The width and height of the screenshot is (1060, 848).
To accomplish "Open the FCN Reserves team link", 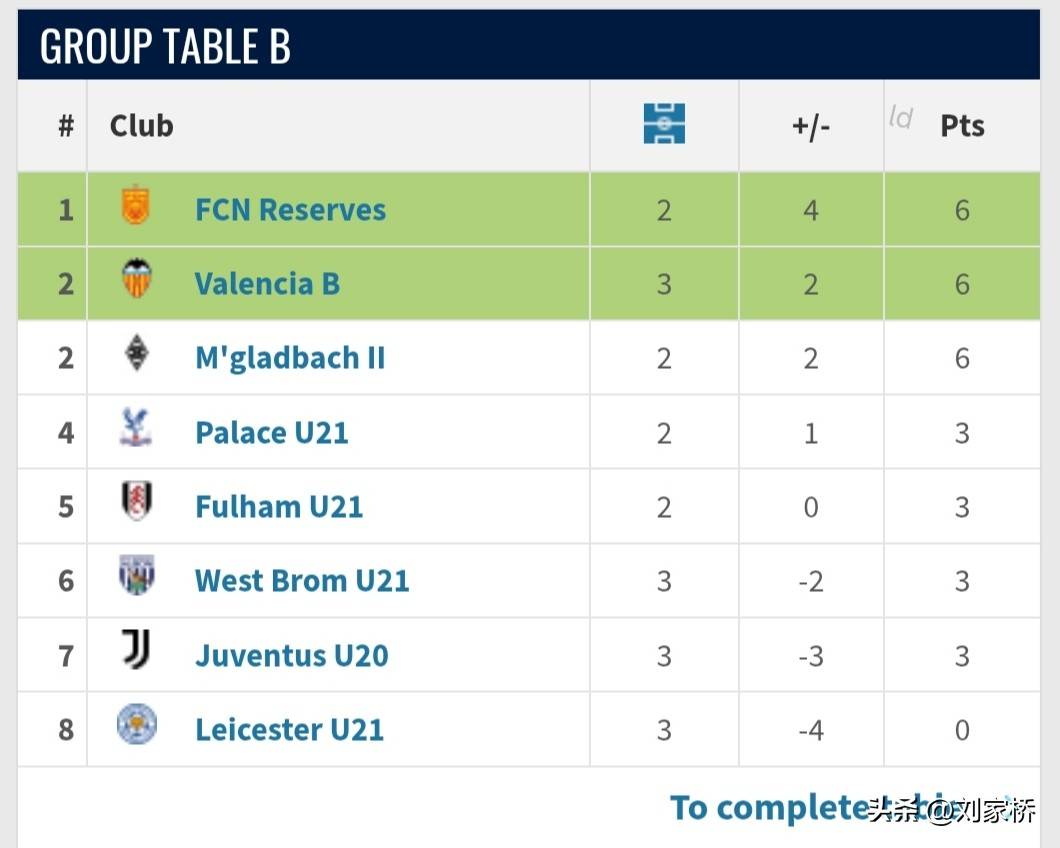I will click(x=290, y=210).
